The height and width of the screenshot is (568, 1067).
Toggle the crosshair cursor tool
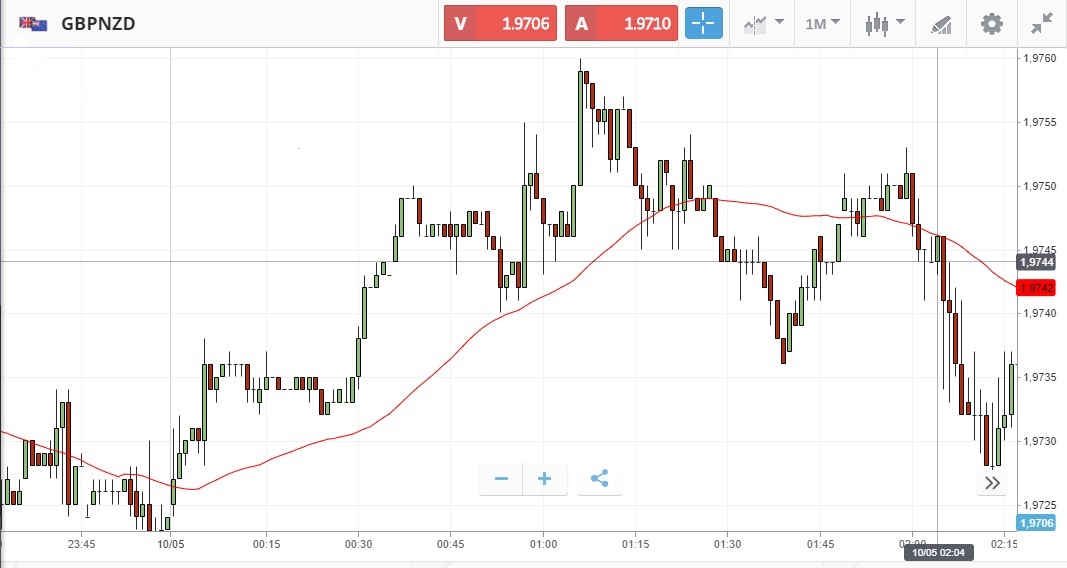(704, 23)
